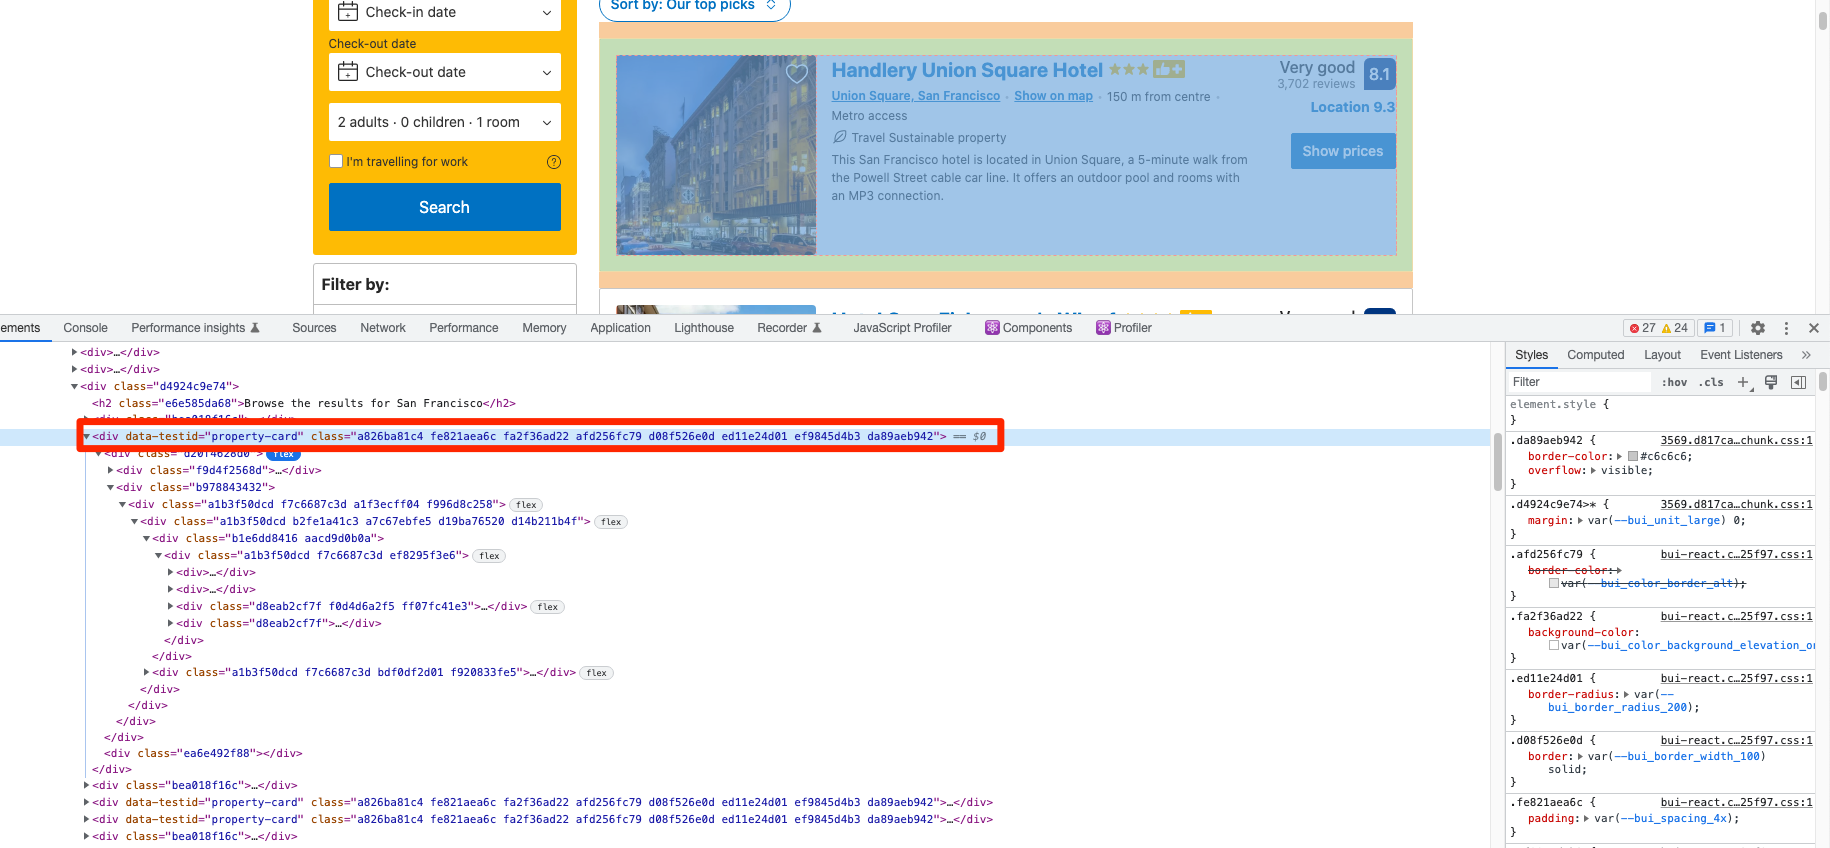Open the Performance insights tab
This screenshot has height=848, width=1830.
(x=195, y=328)
